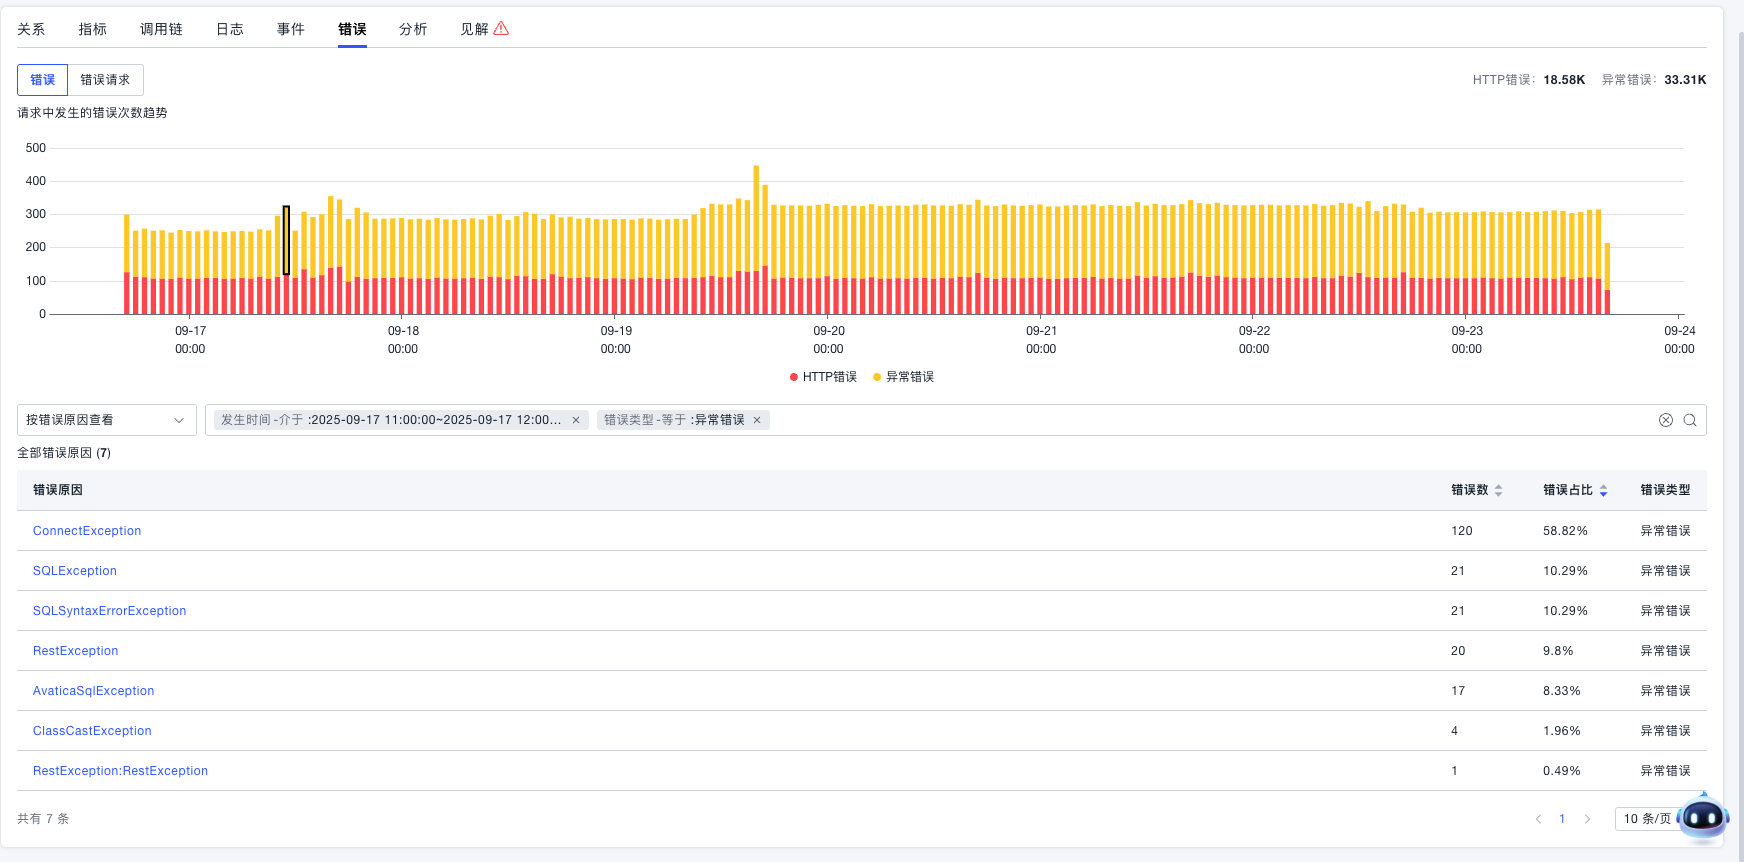Switch to the 错误请求 view
1744x862 pixels.
click(105, 80)
